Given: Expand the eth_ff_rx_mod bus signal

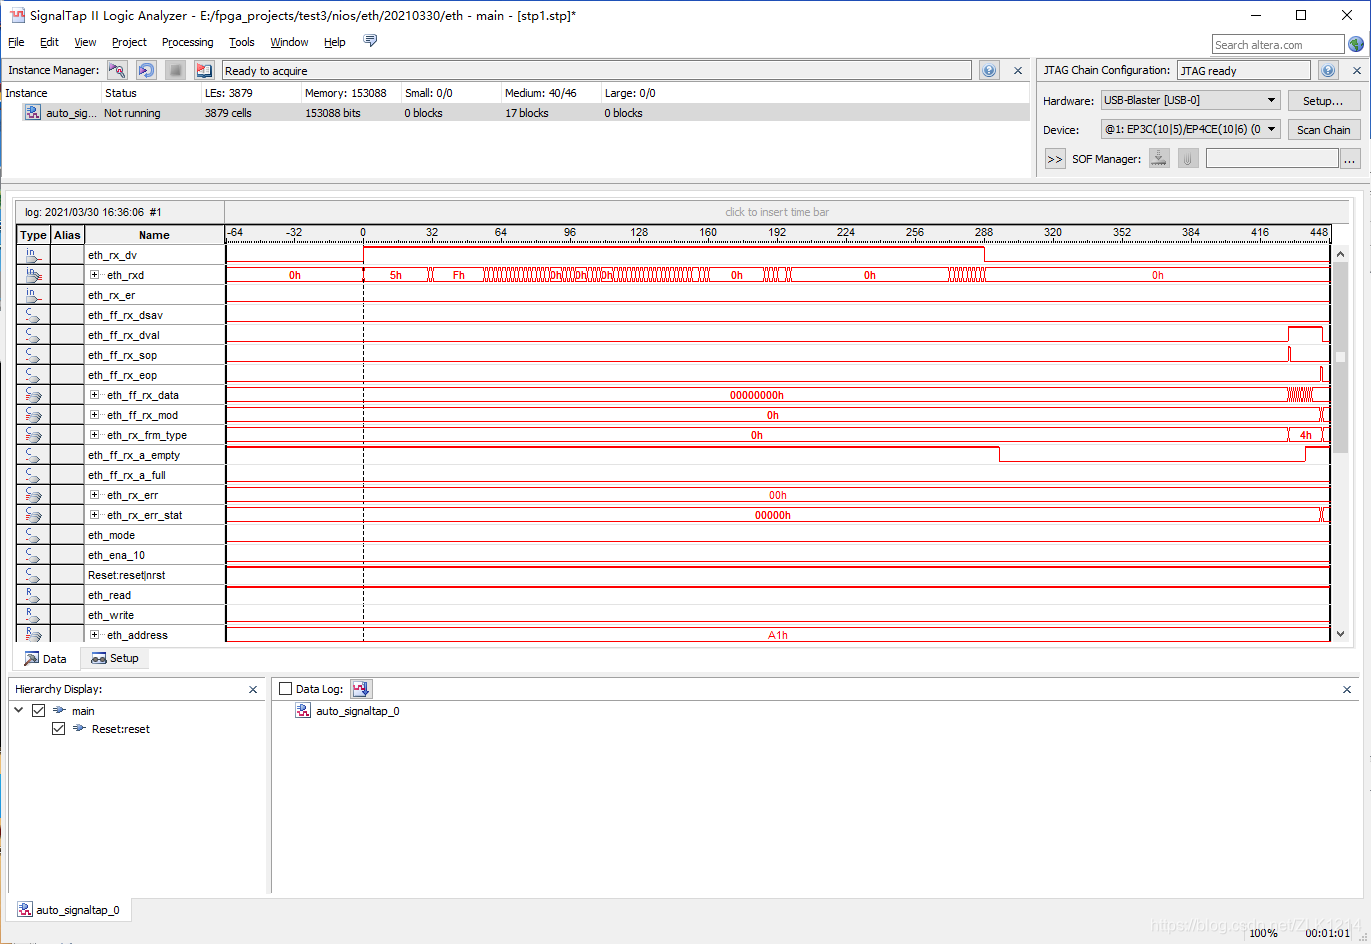Looking at the screenshot, I should (x=95, y=415).
